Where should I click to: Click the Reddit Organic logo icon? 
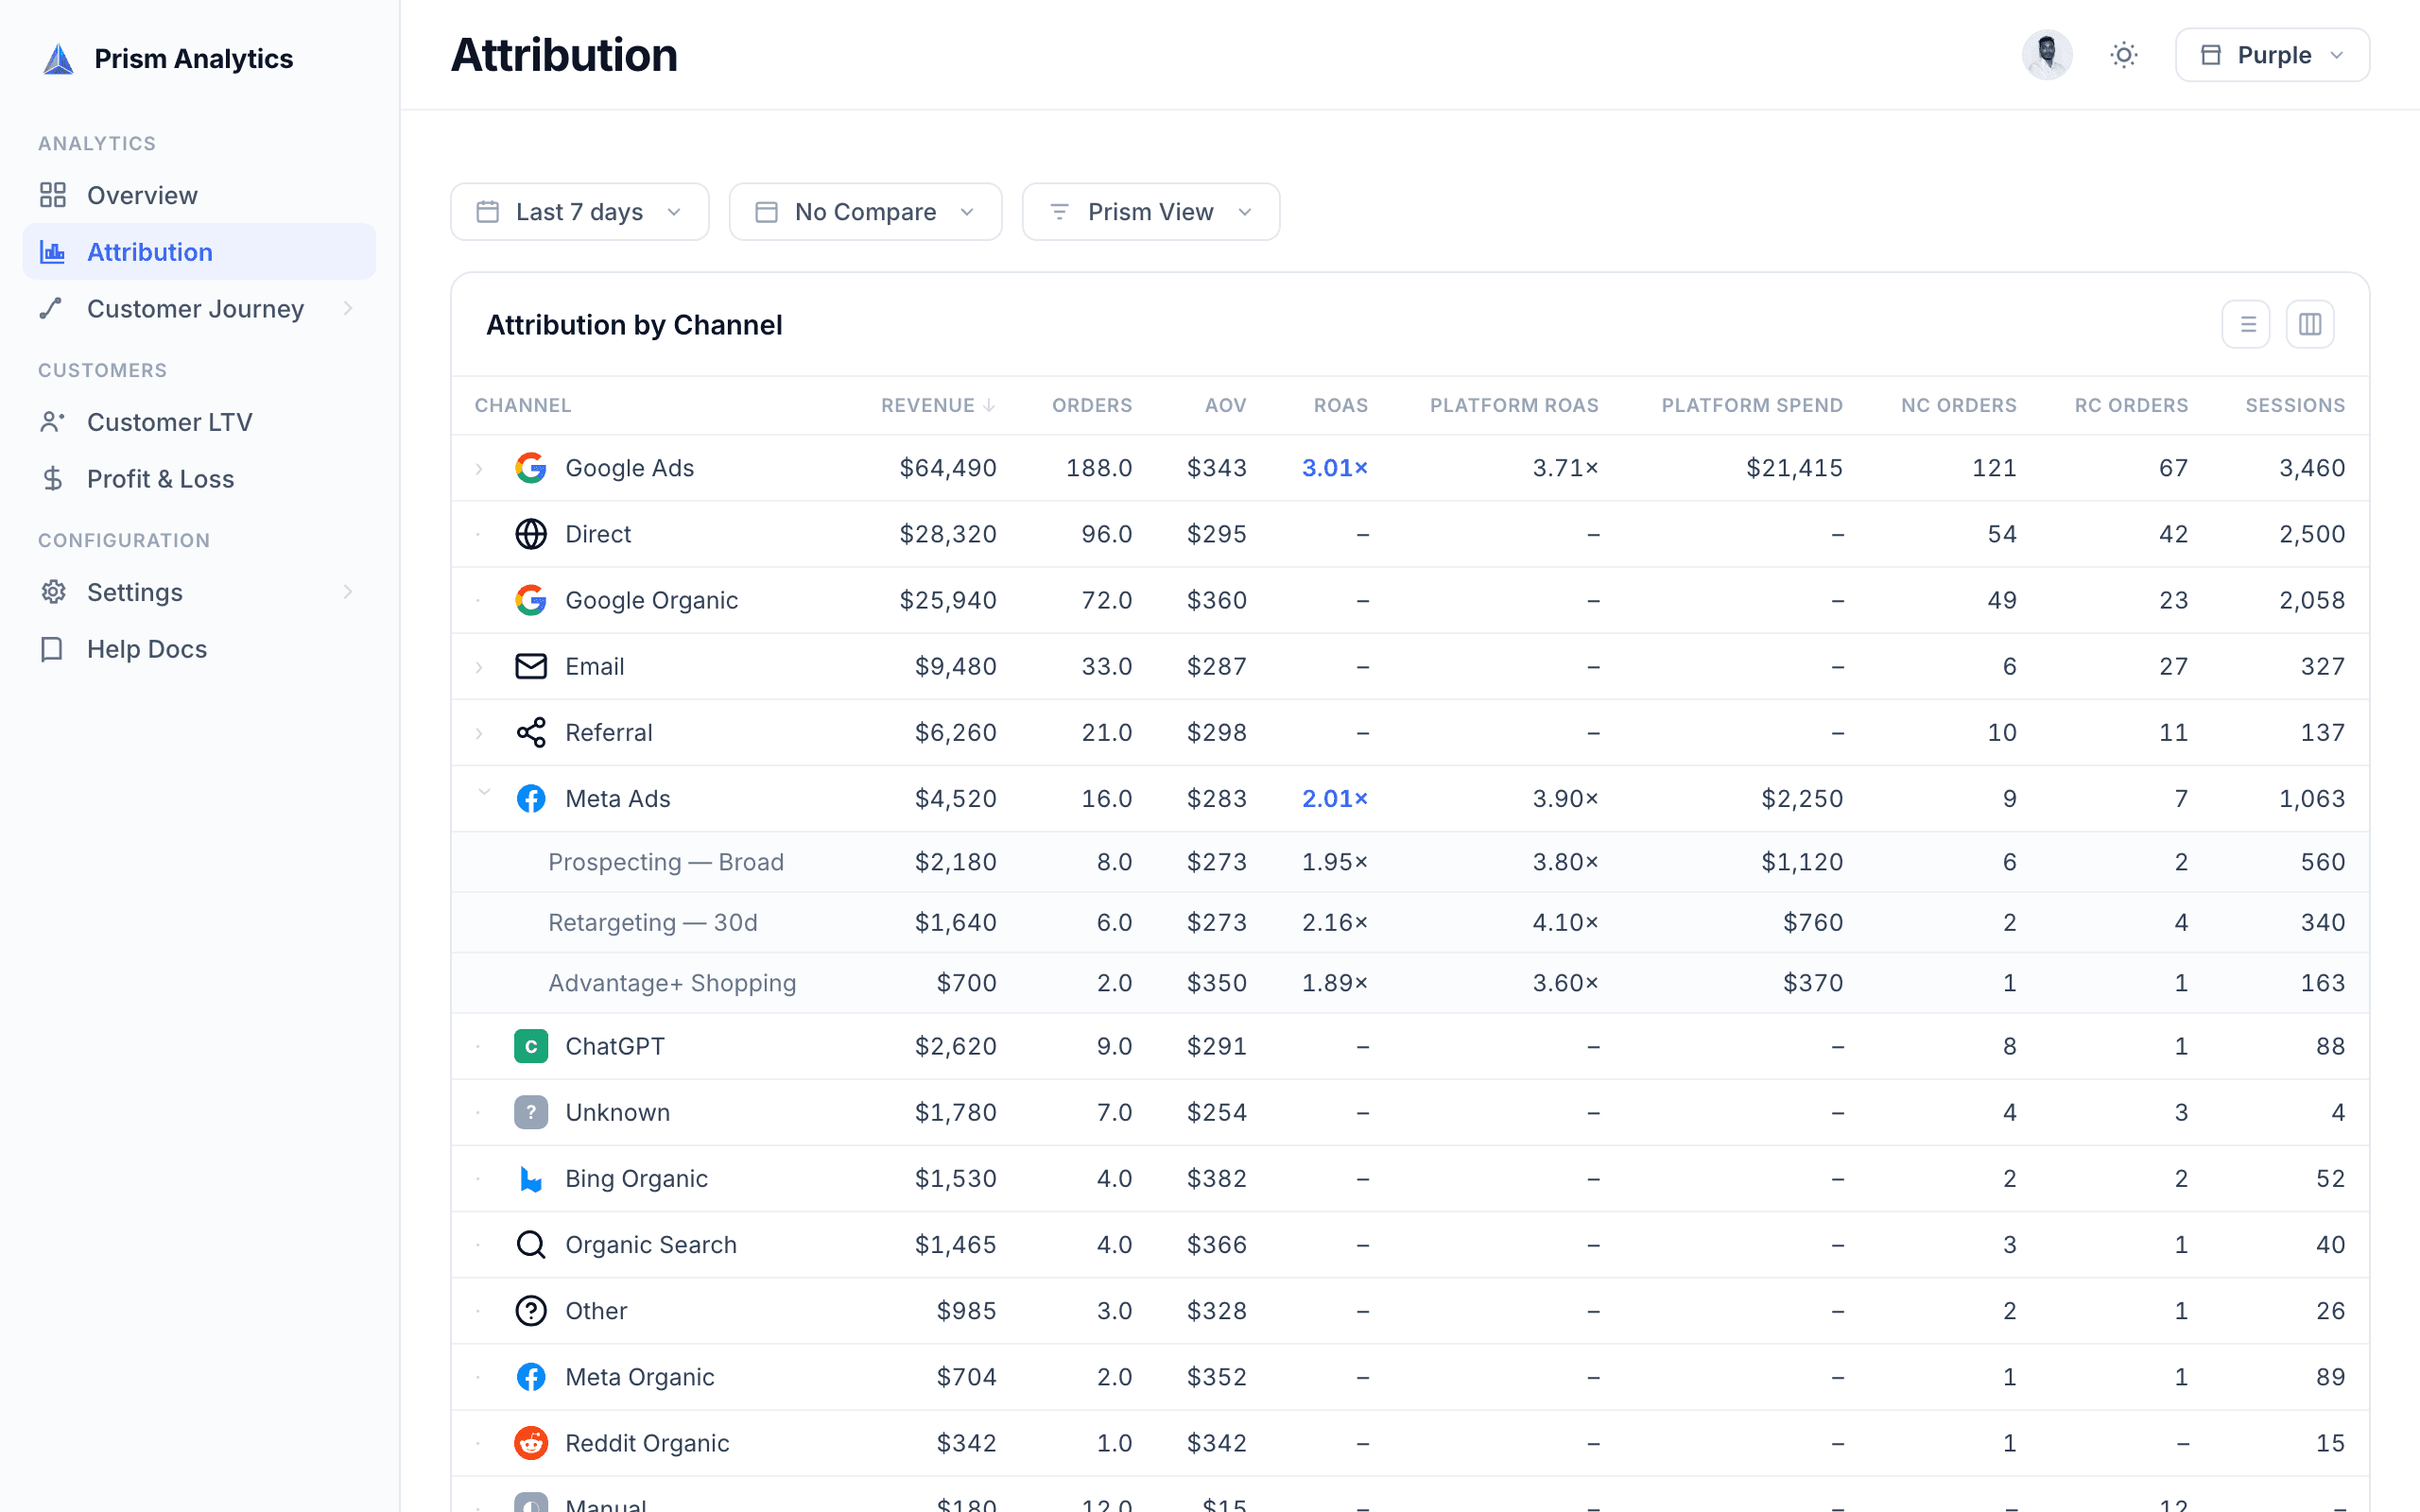pos(531,1443)
